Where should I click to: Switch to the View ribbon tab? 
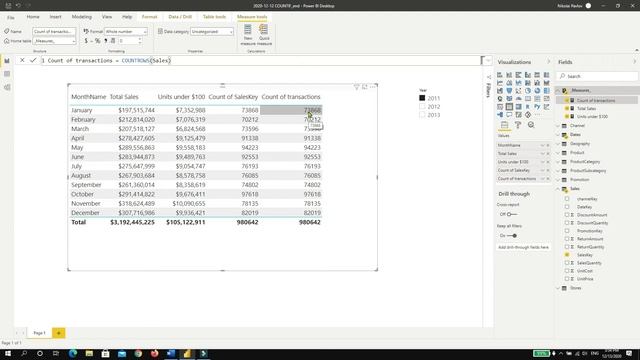pyautogui.click(x=107, y=17)
